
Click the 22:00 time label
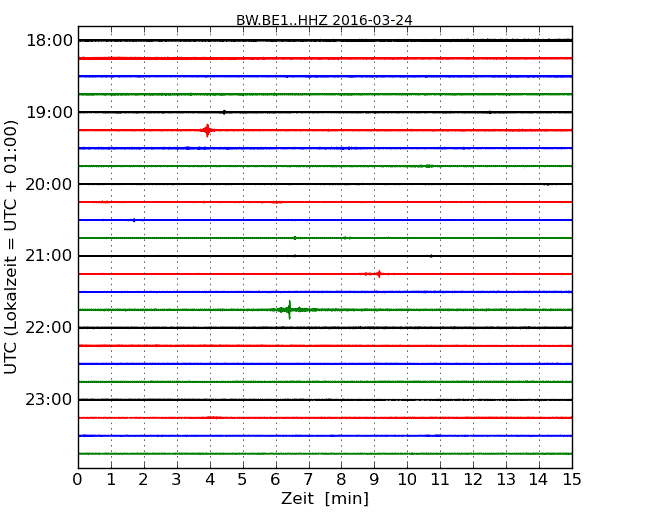49,328
